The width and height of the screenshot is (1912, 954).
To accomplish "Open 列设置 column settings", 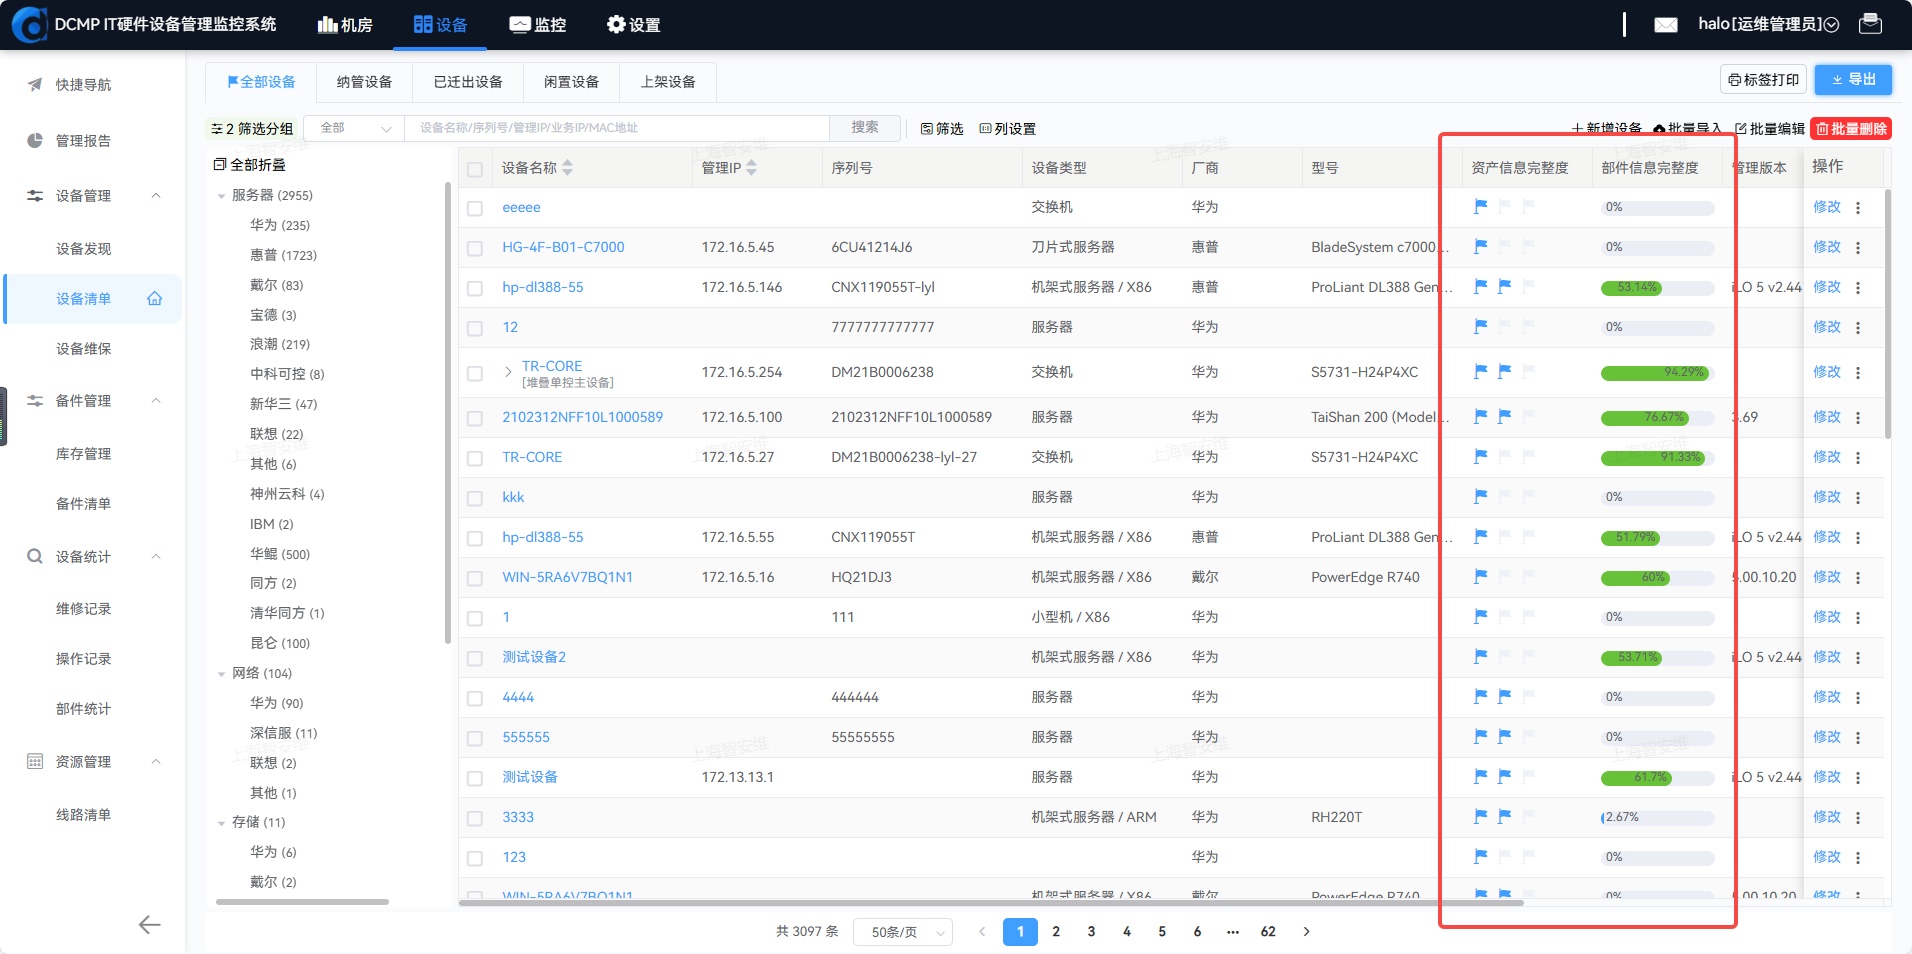I will [1008, 129].
